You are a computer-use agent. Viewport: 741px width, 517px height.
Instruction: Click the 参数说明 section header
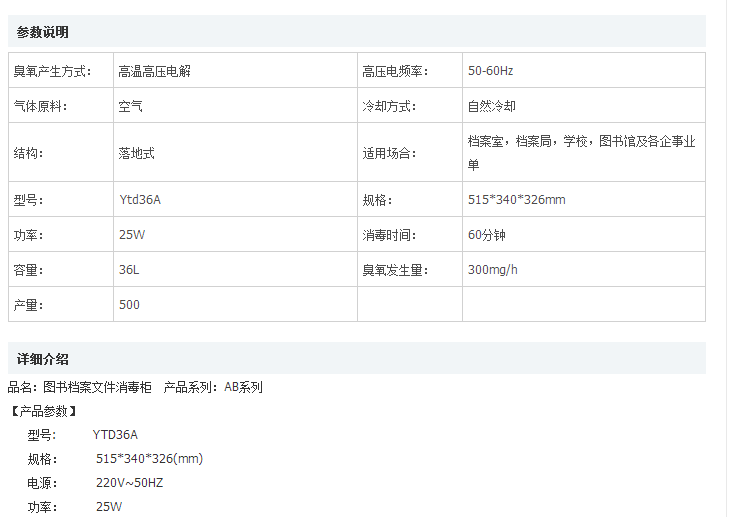point(43,32)
